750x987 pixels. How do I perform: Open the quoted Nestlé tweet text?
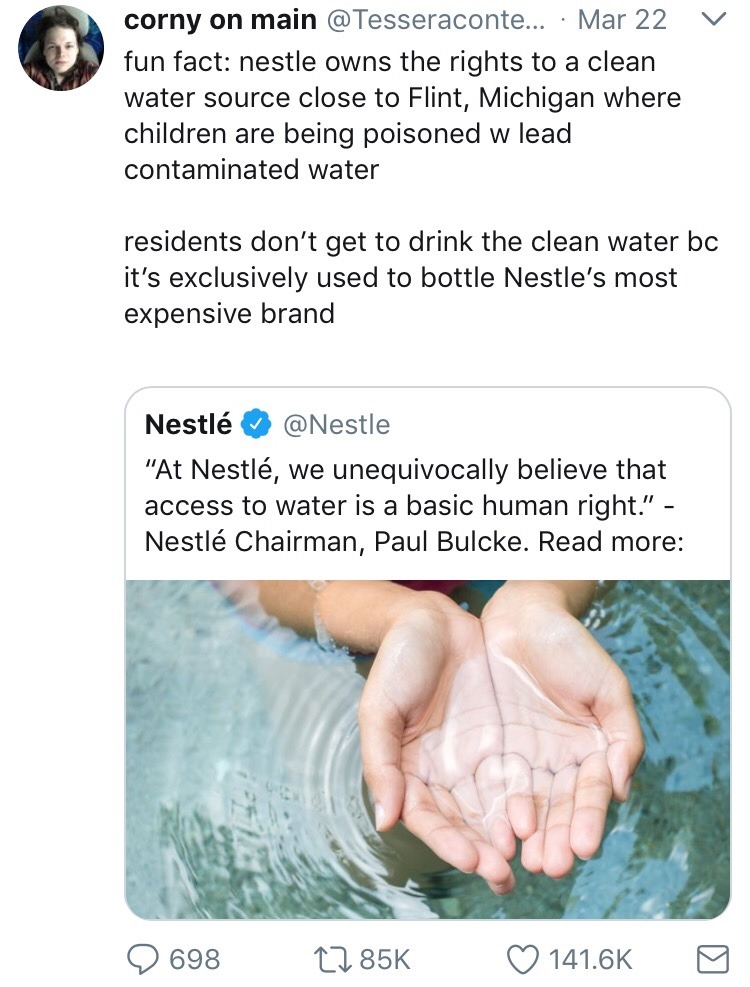tap(405, 505)
